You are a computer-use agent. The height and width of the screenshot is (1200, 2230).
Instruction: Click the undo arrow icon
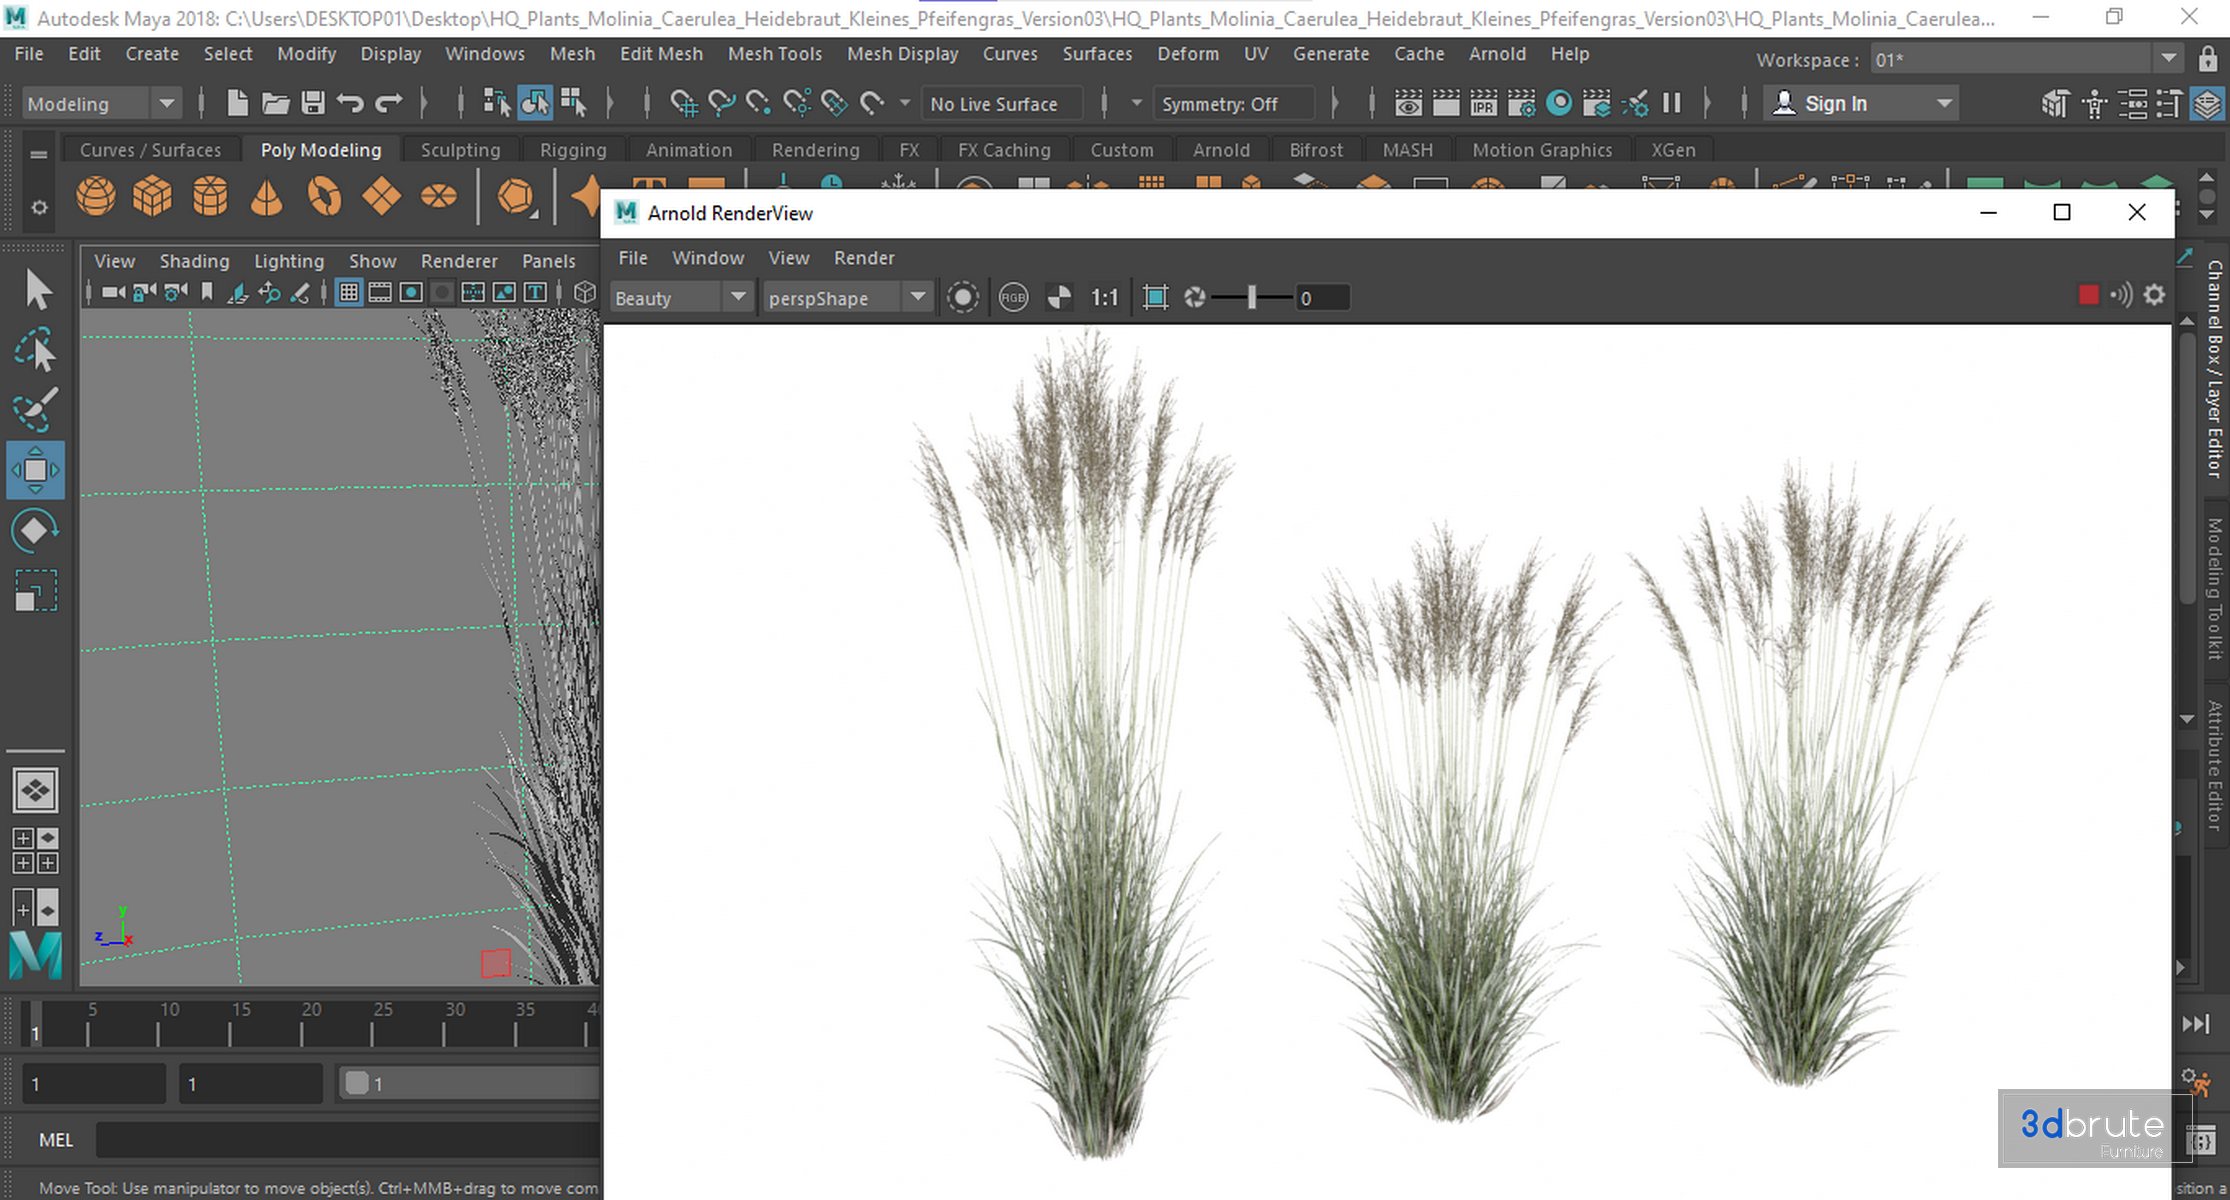350,103
